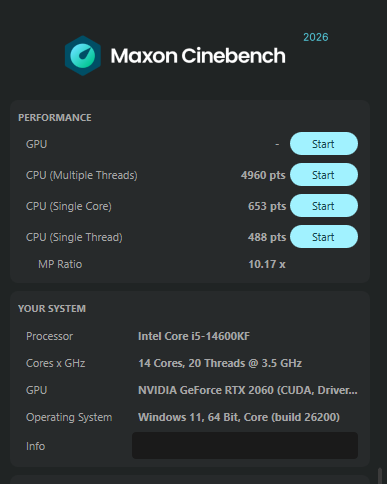Select the YOUR SYSTEM section header
The height and width of the screenshot is (484, 387).
tap(52, 309)
